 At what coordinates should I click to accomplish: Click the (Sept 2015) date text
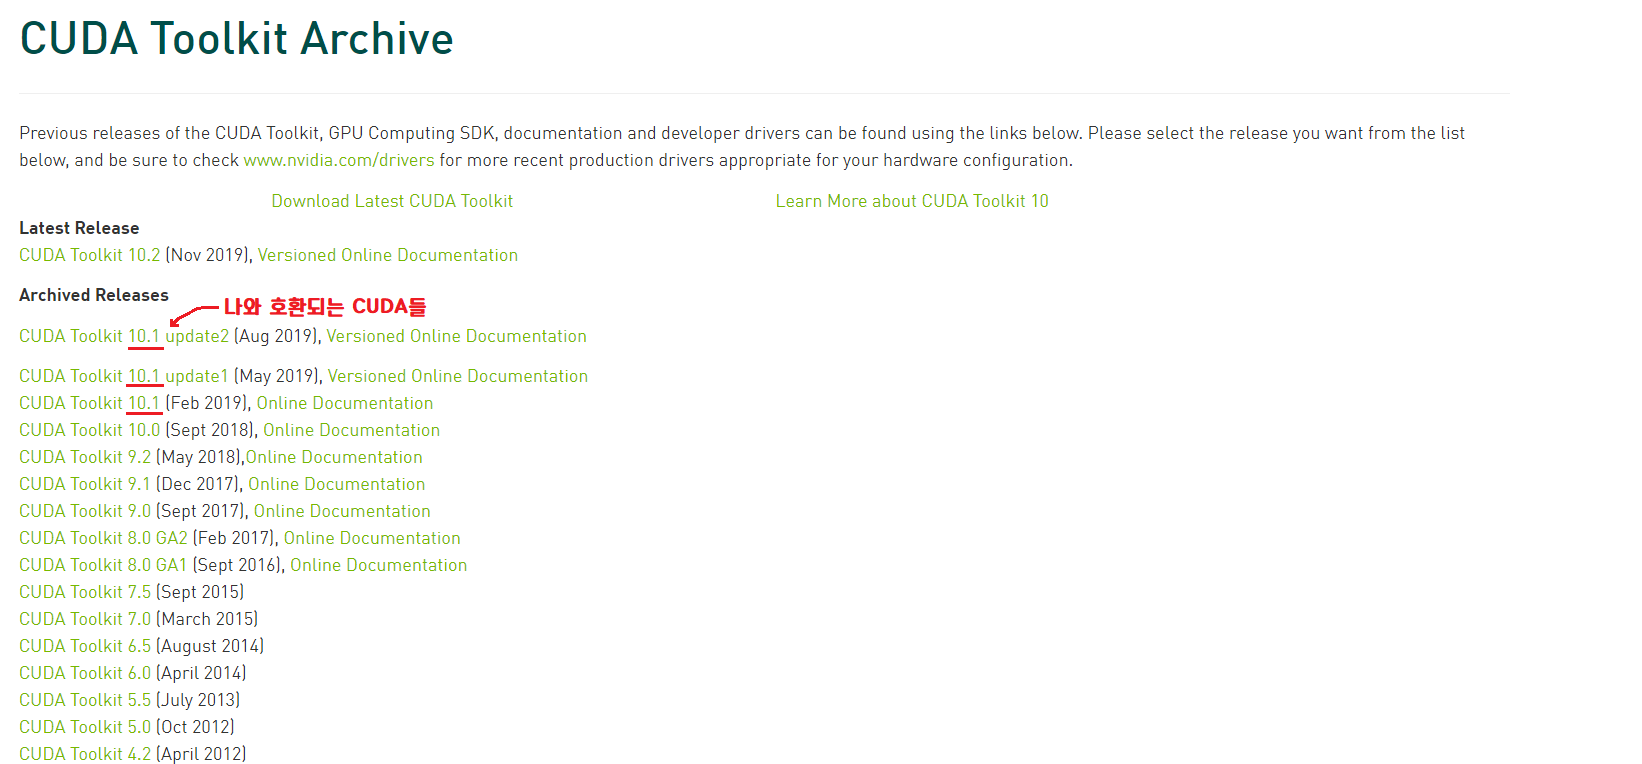(x=200, y=592)
